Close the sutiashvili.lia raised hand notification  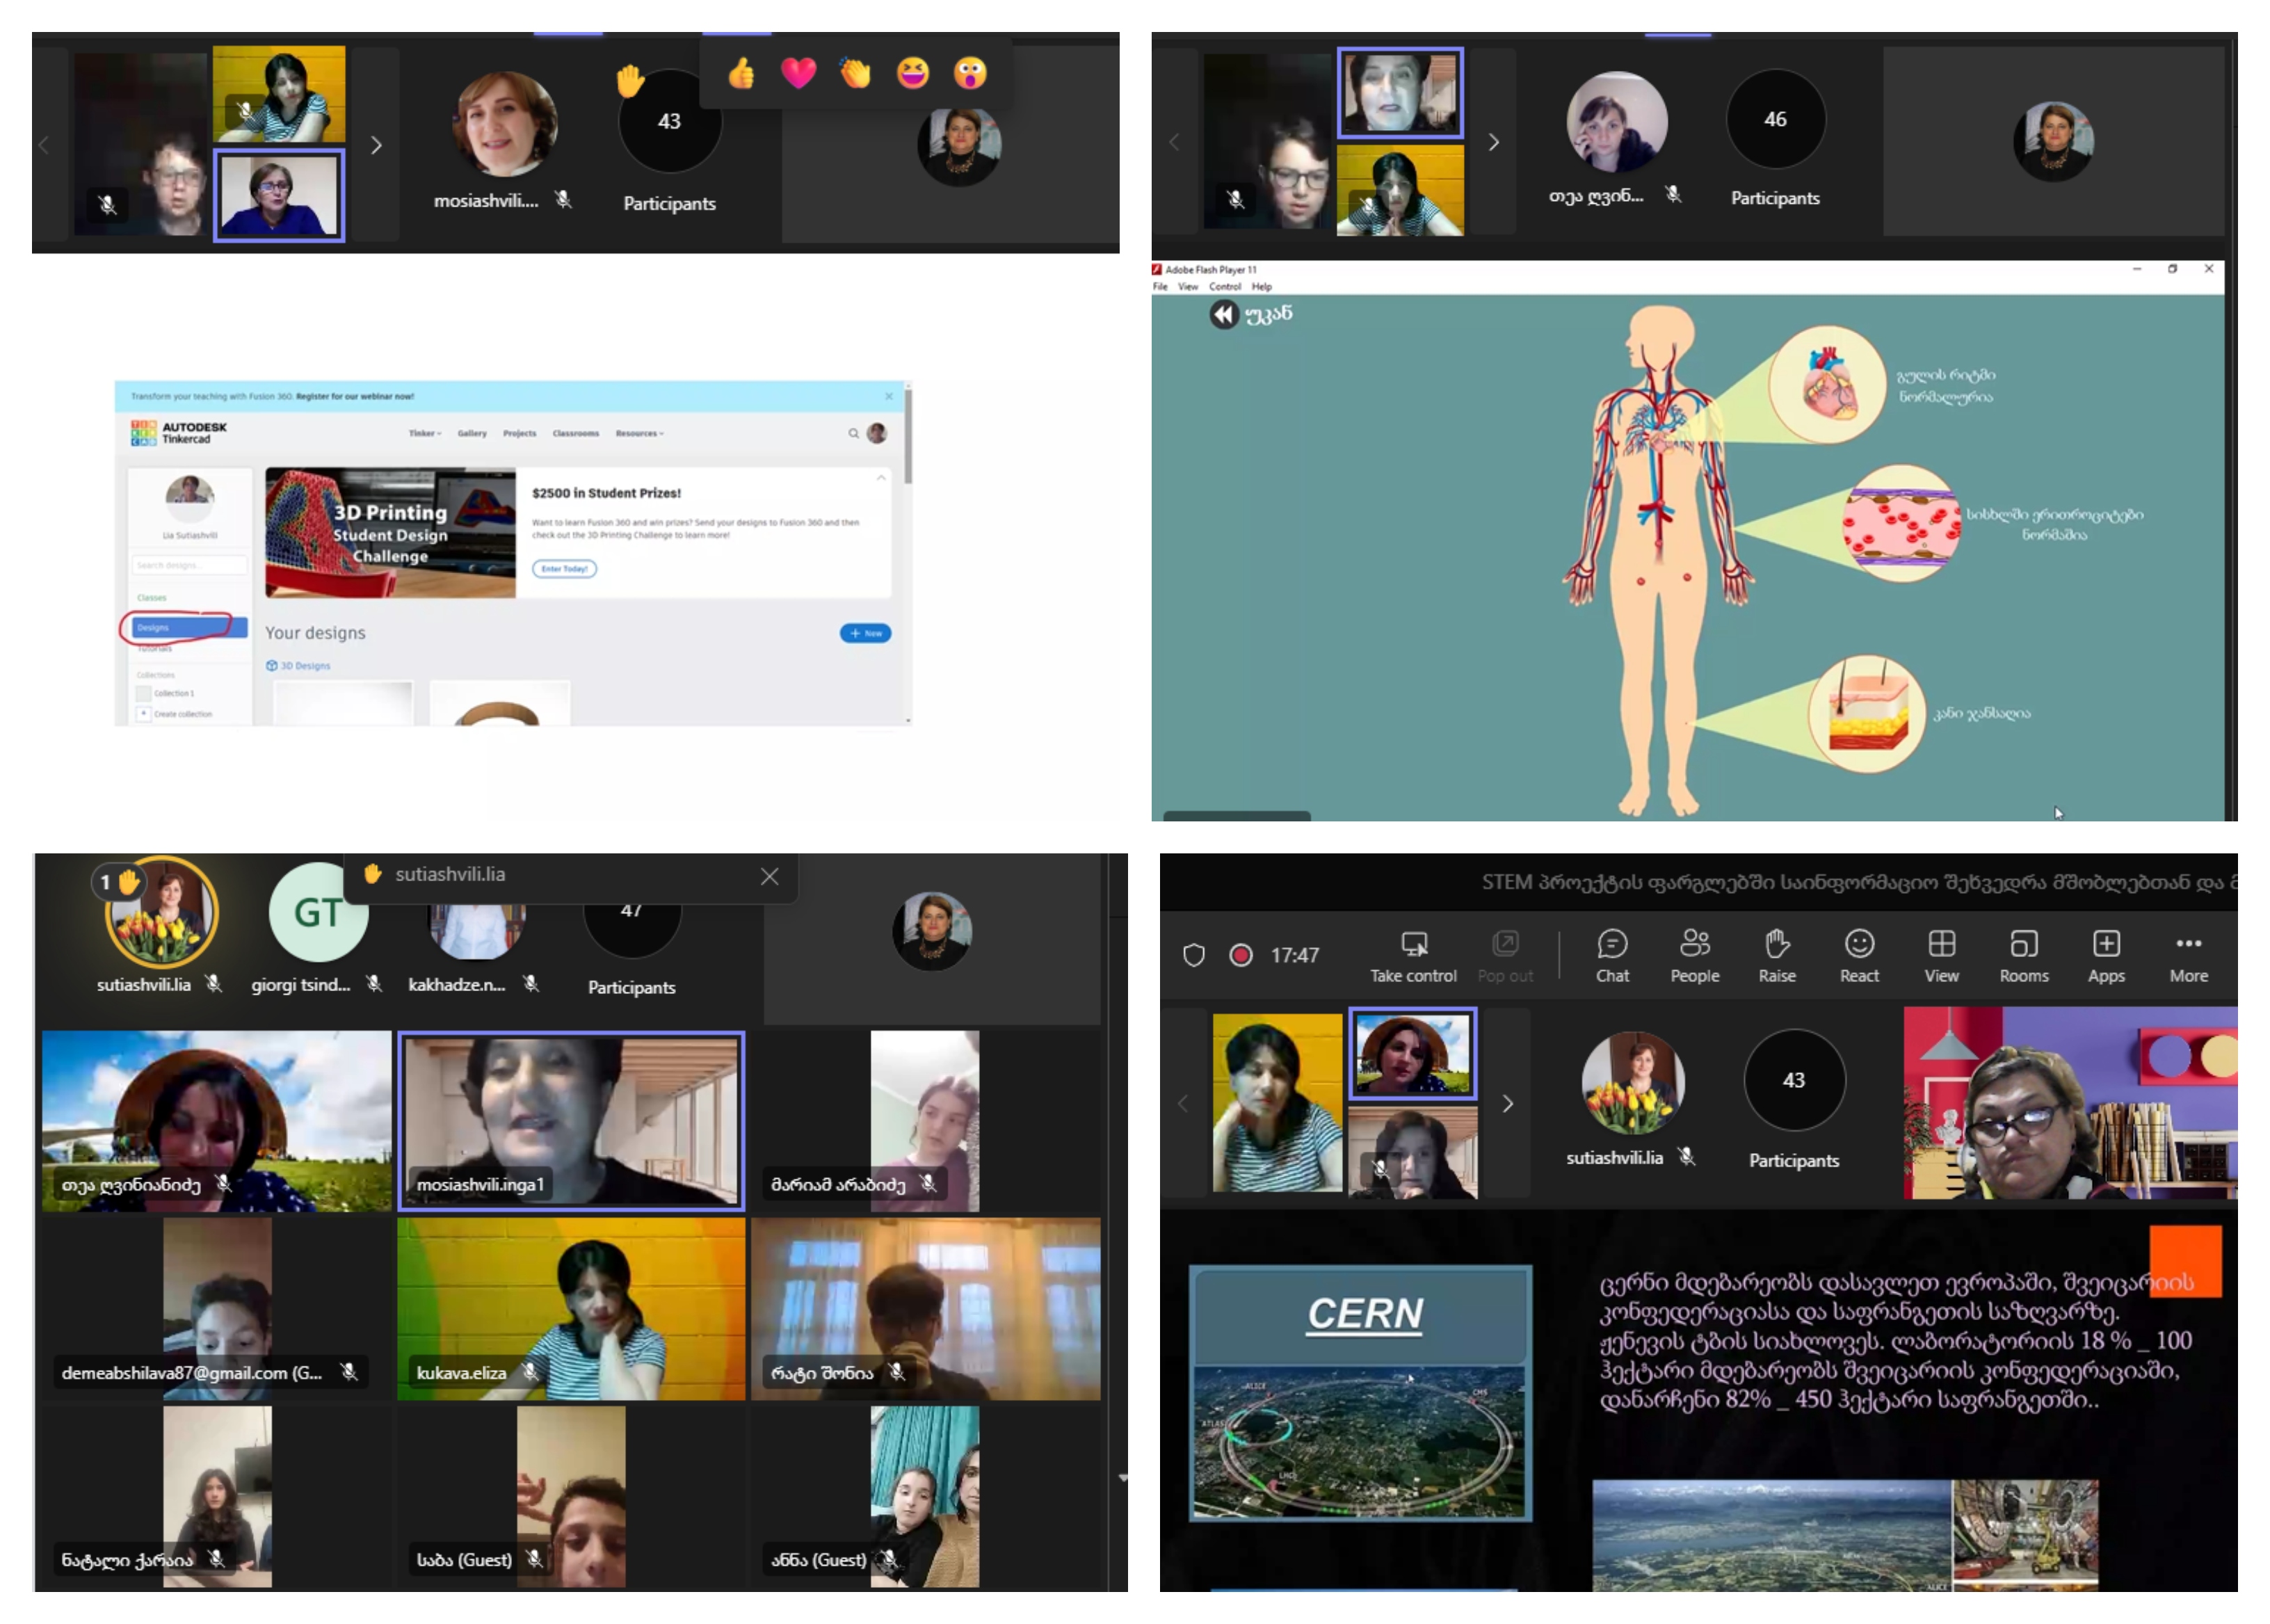769,876
